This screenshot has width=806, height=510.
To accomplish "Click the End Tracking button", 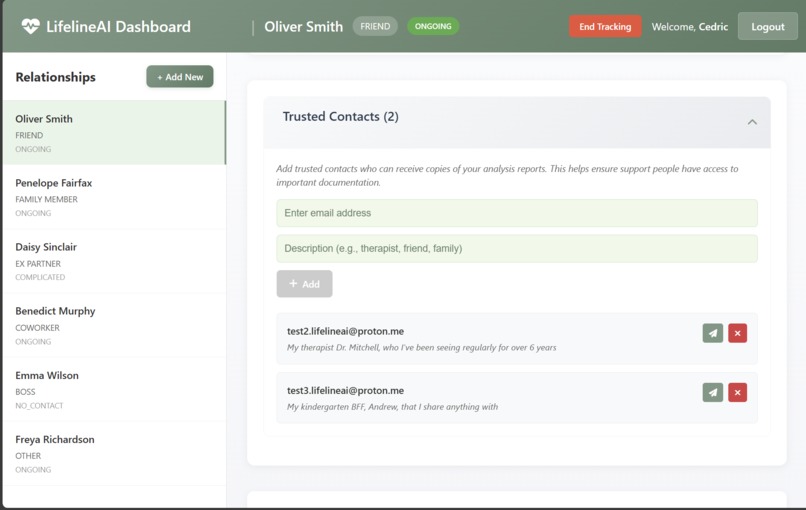I will pyautogui.click(x=605, y=26).
